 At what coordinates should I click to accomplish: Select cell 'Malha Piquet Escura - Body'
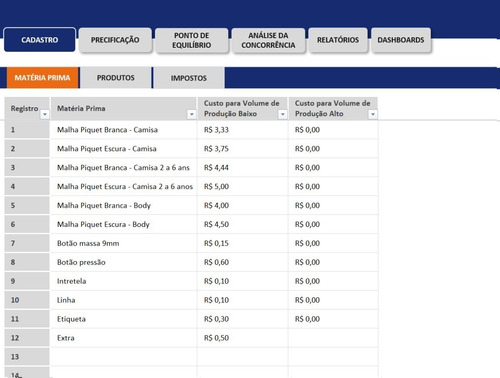pyautogui.click(x=124, y=224)
